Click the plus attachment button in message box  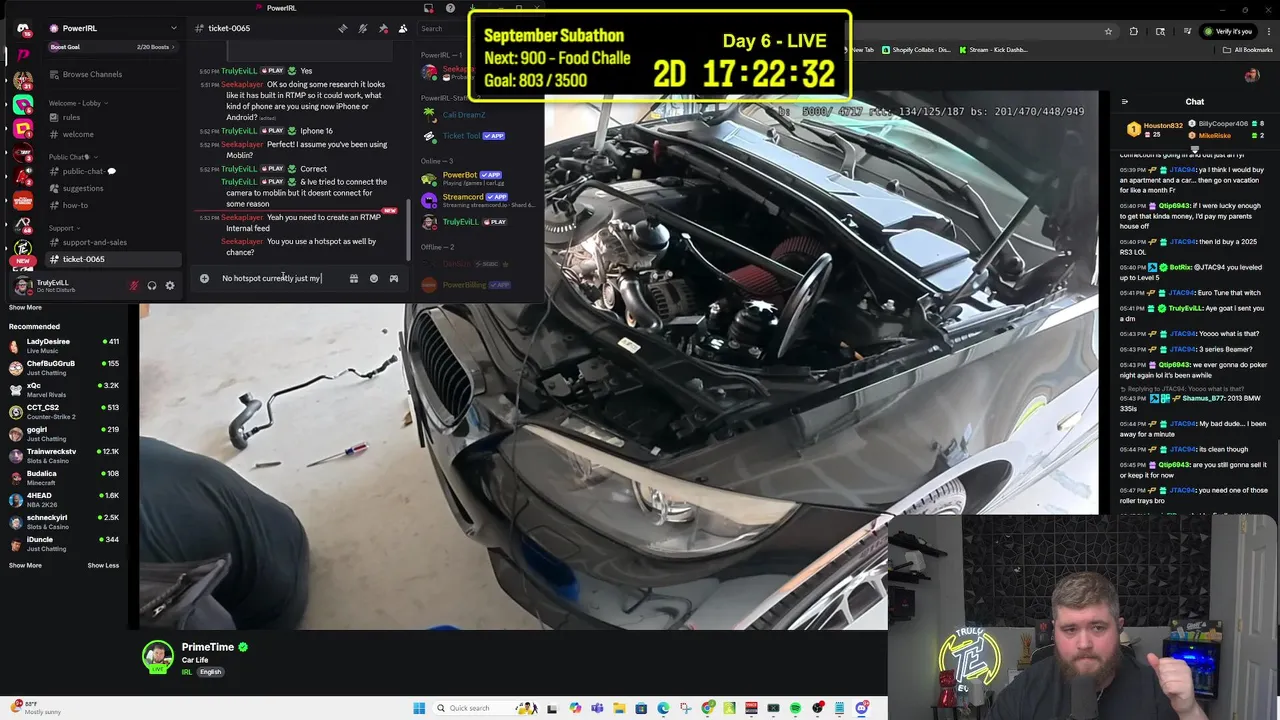(204, 278)
